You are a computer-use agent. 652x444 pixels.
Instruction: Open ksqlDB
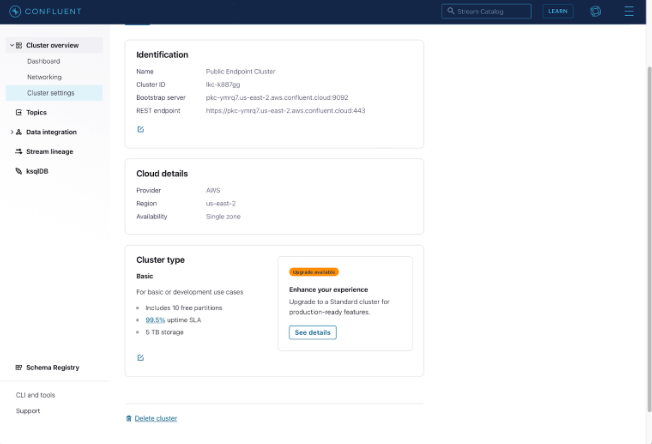click(x=37, y=171)
